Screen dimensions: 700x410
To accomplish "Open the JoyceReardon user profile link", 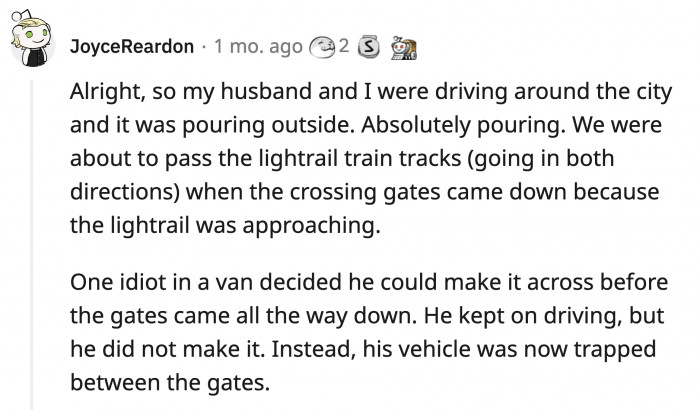I will click(x=132, y=46).
